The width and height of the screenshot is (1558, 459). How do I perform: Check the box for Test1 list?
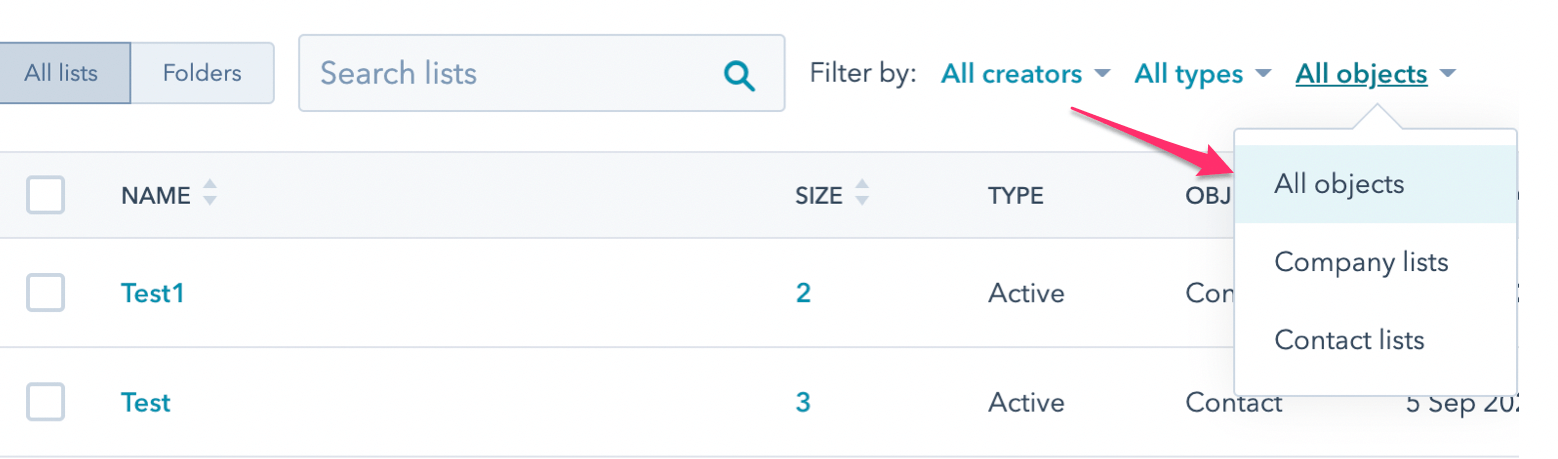pyautogui.click(x=46, y=293)
